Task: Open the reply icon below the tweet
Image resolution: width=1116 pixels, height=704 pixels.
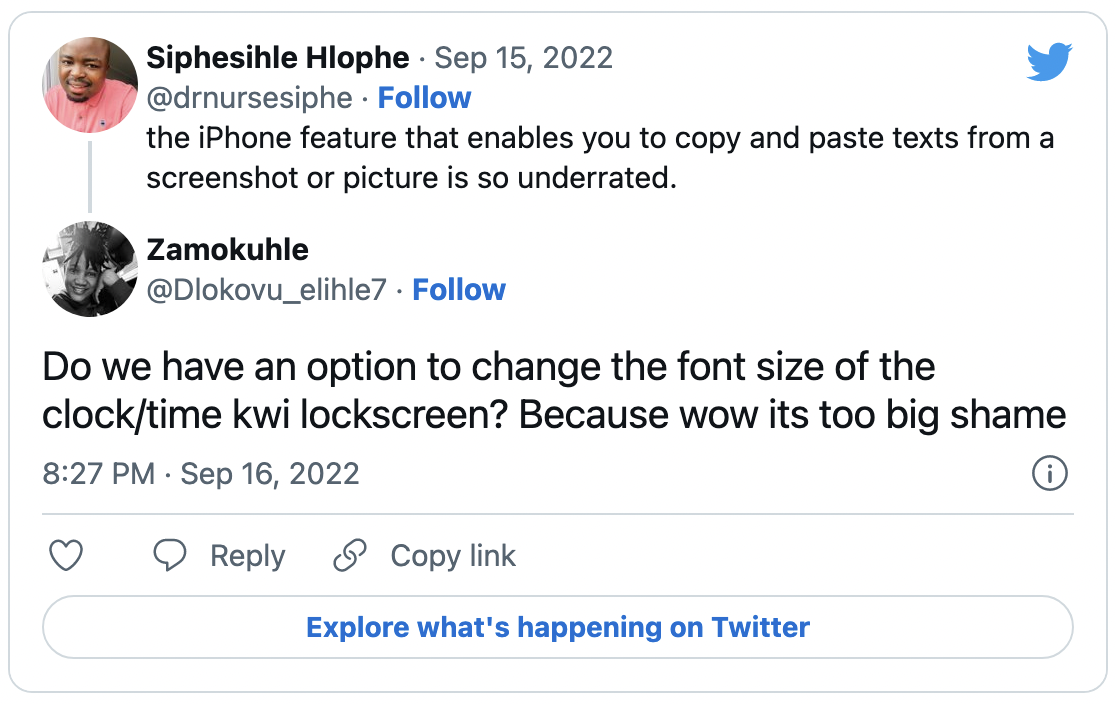Action: pos(170,556)
